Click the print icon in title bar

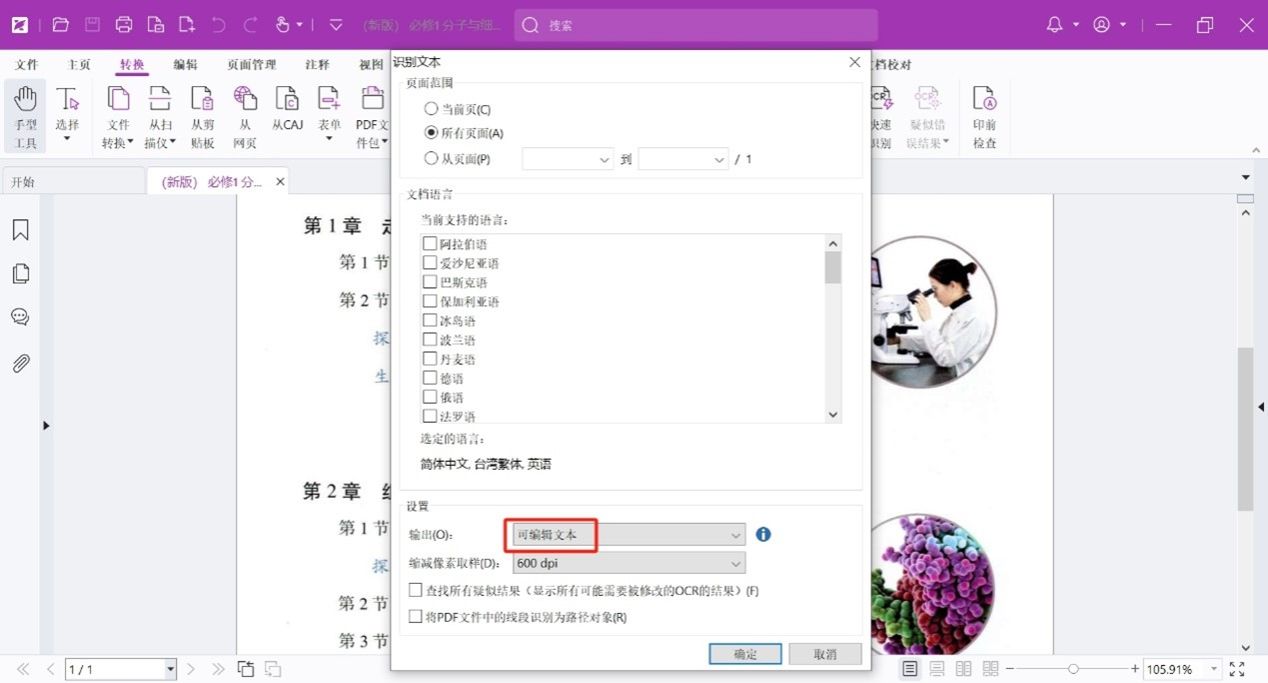click(x=123, y=25)
